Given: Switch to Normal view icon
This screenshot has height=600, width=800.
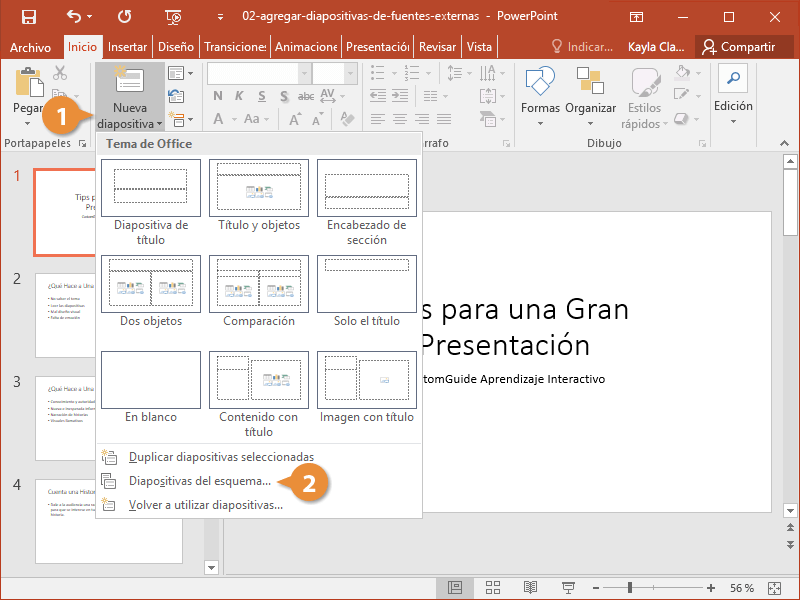Looking at the screenshot, I should (x=455, y=588).
